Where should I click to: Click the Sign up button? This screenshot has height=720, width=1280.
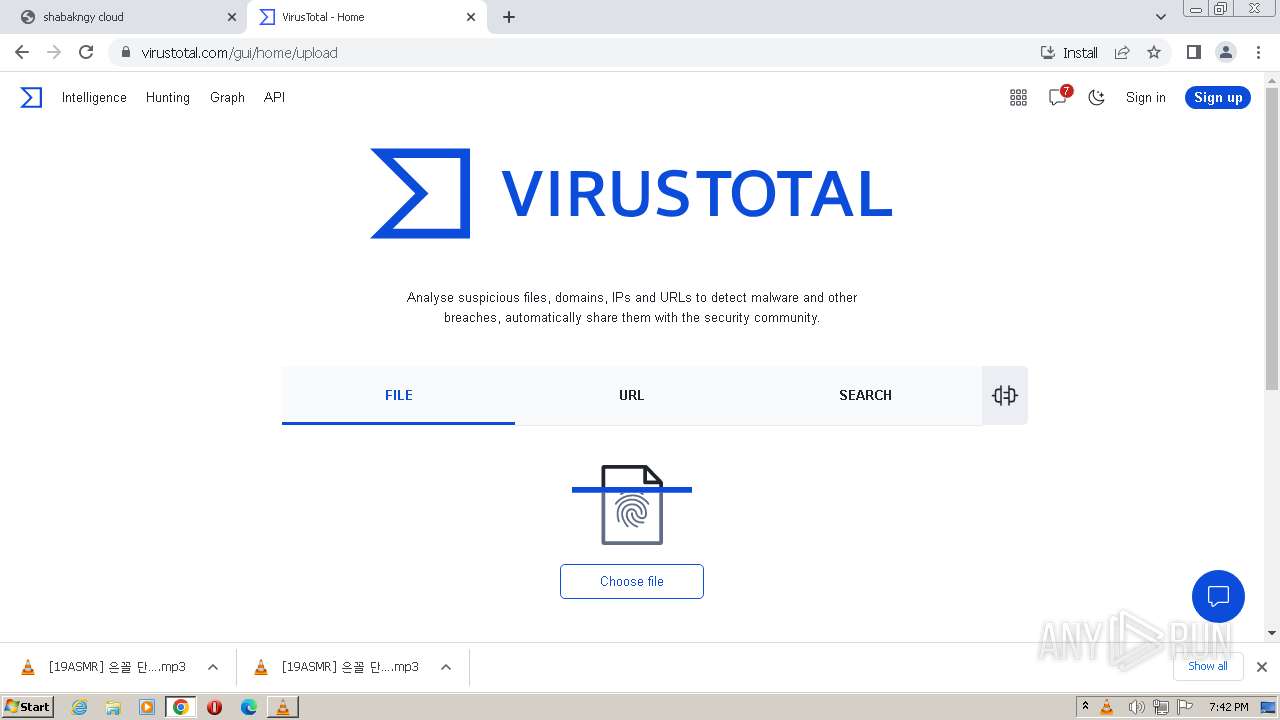point(1218,97)
